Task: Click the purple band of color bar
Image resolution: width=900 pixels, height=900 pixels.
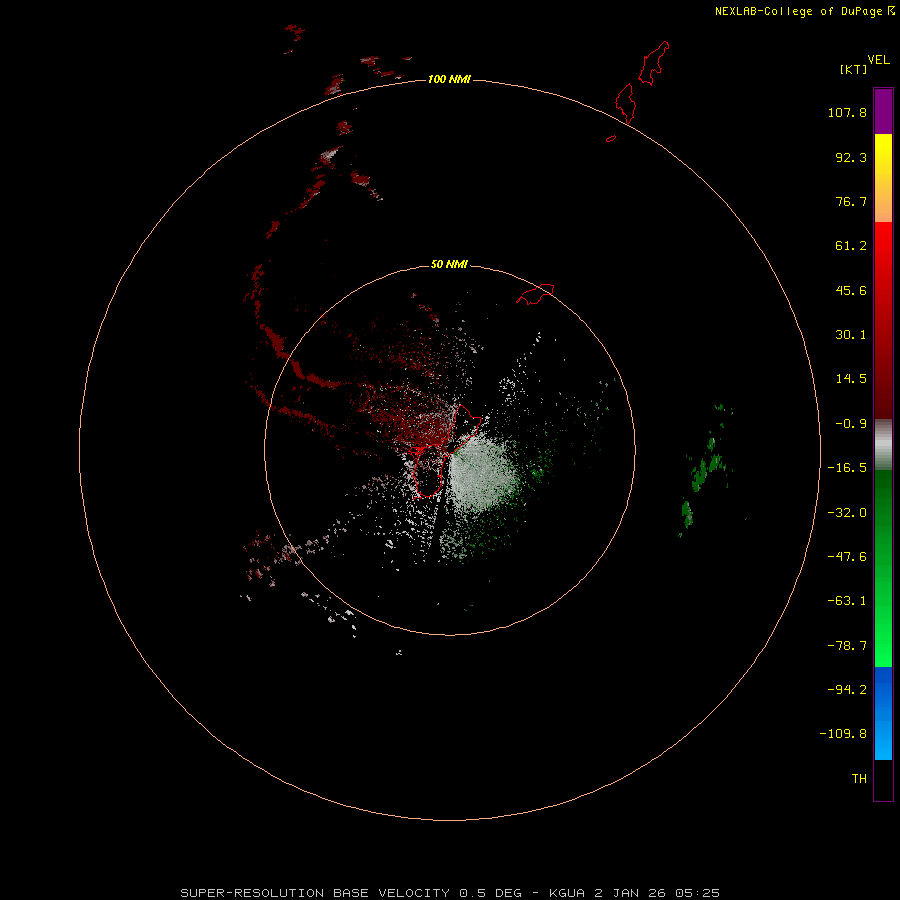Action: (883, 111)
